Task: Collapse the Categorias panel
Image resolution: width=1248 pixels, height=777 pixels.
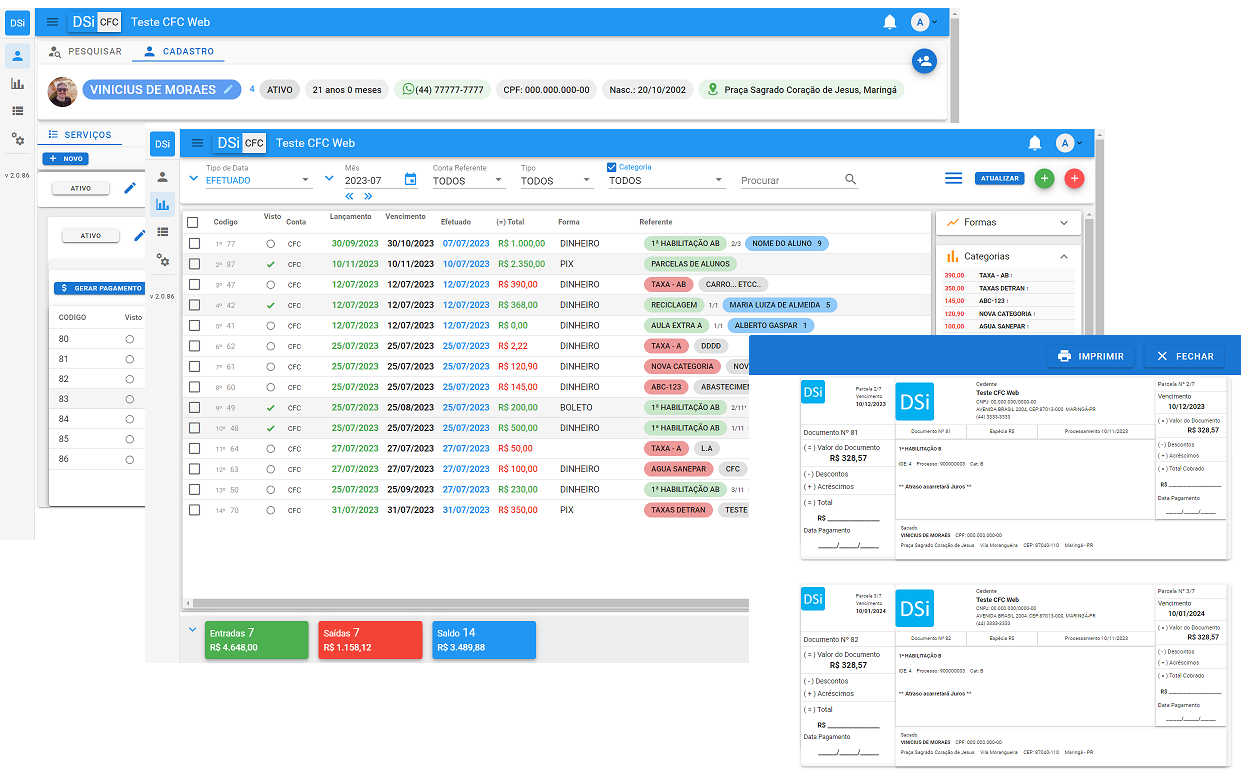Action: (x=1063, y=257)
